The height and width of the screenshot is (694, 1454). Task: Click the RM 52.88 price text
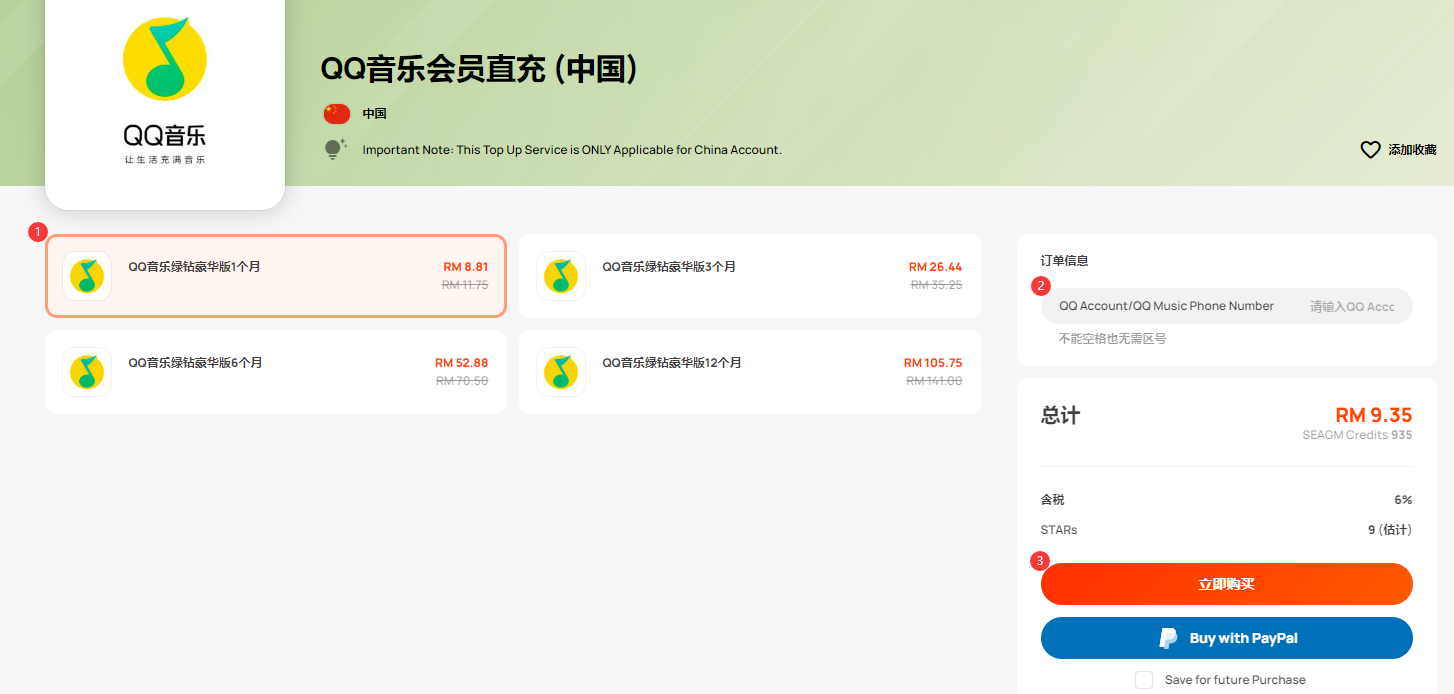coord(462,363)
